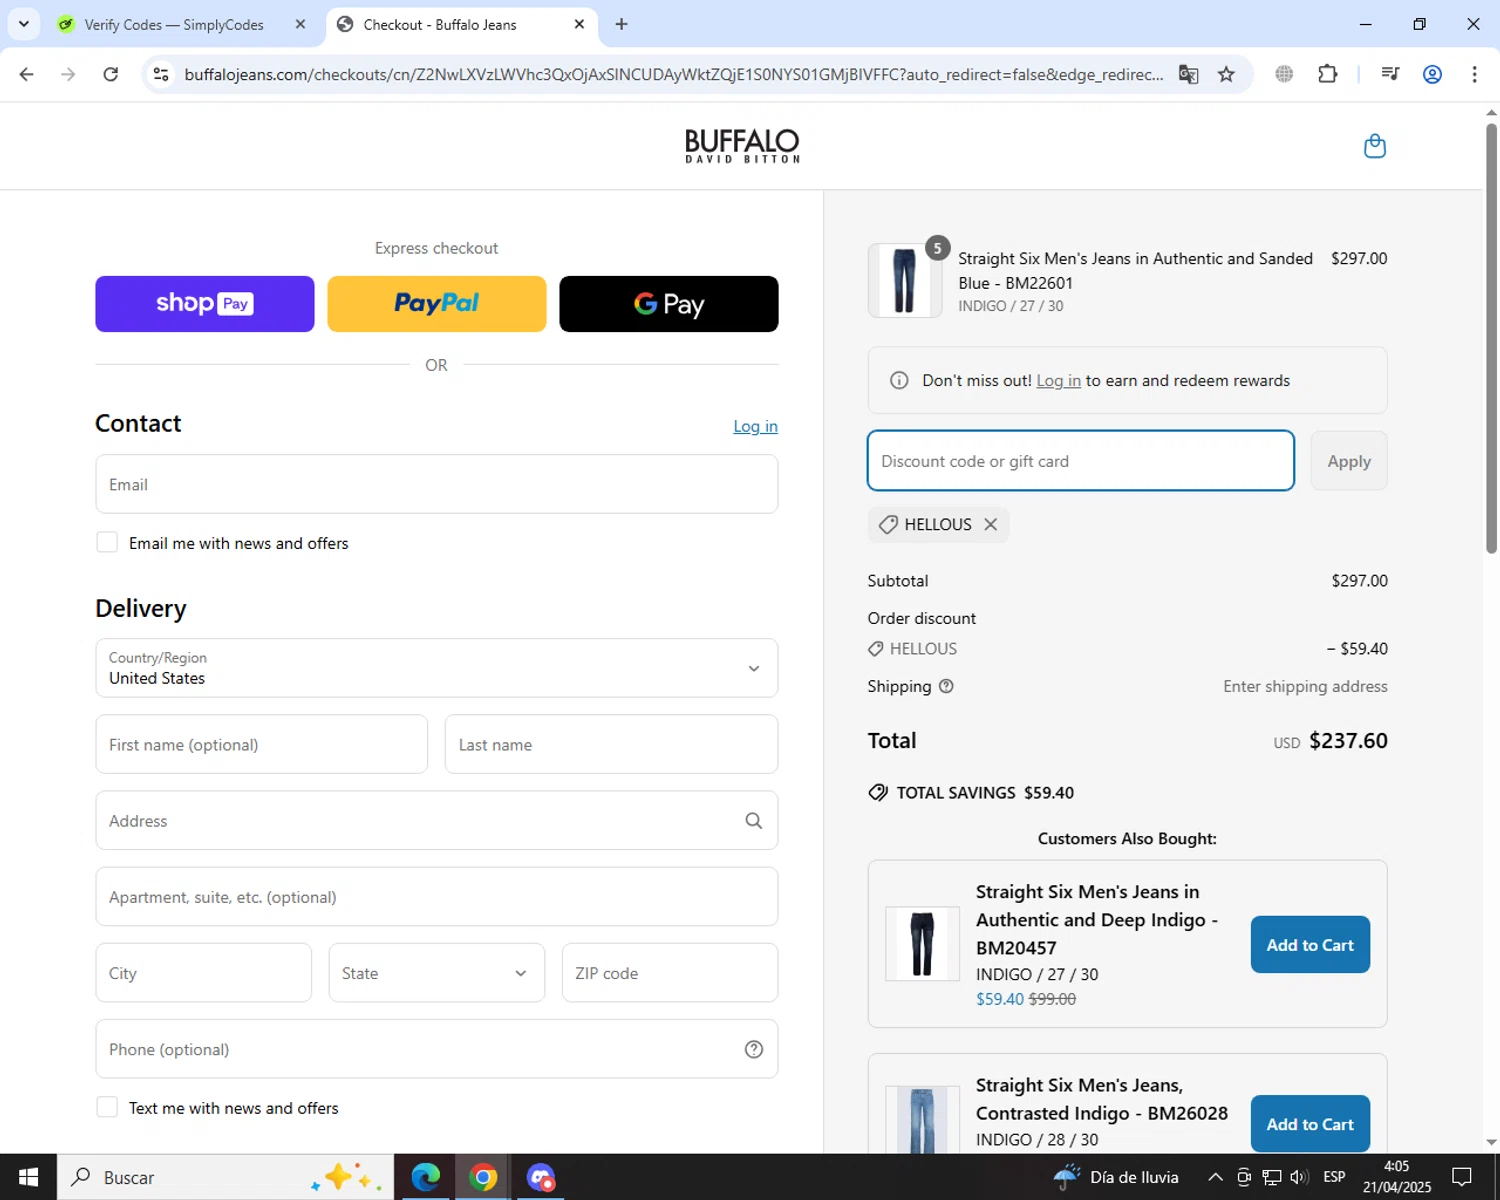Click Log in link in rewards banner

[1058, 381]
